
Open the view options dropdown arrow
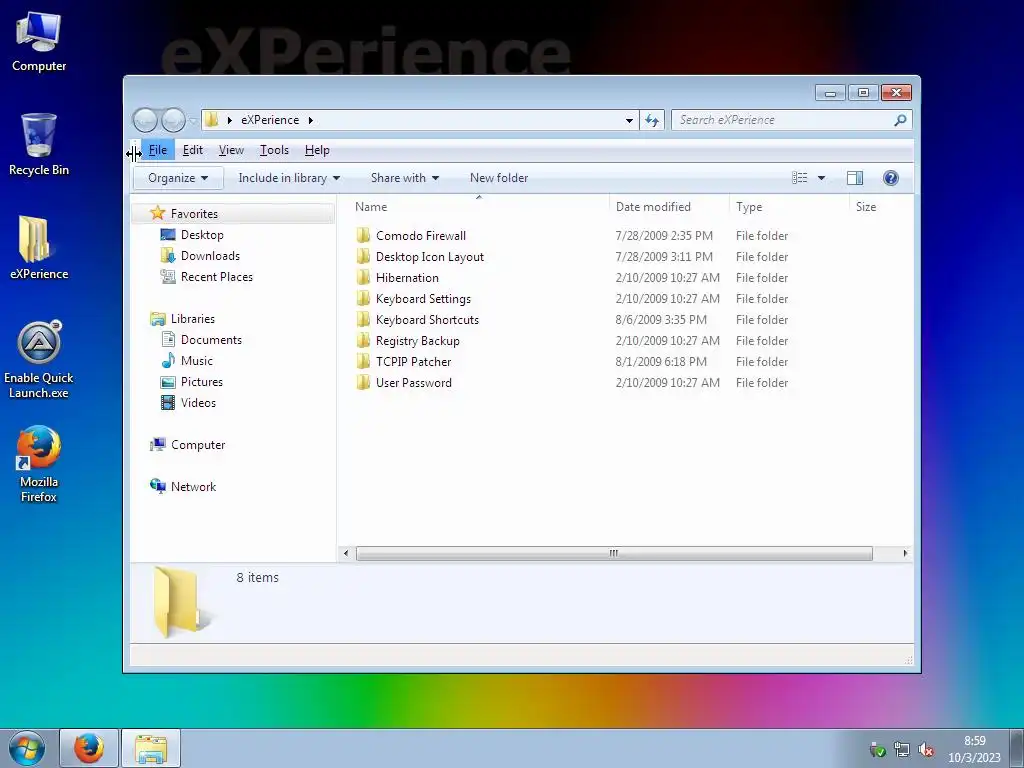(822, 178)
